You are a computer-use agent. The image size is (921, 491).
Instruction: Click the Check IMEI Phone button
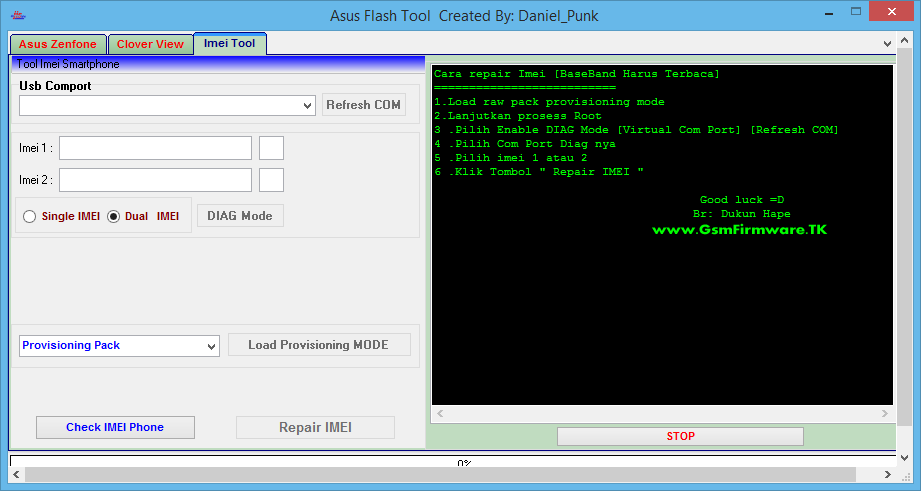115,428
